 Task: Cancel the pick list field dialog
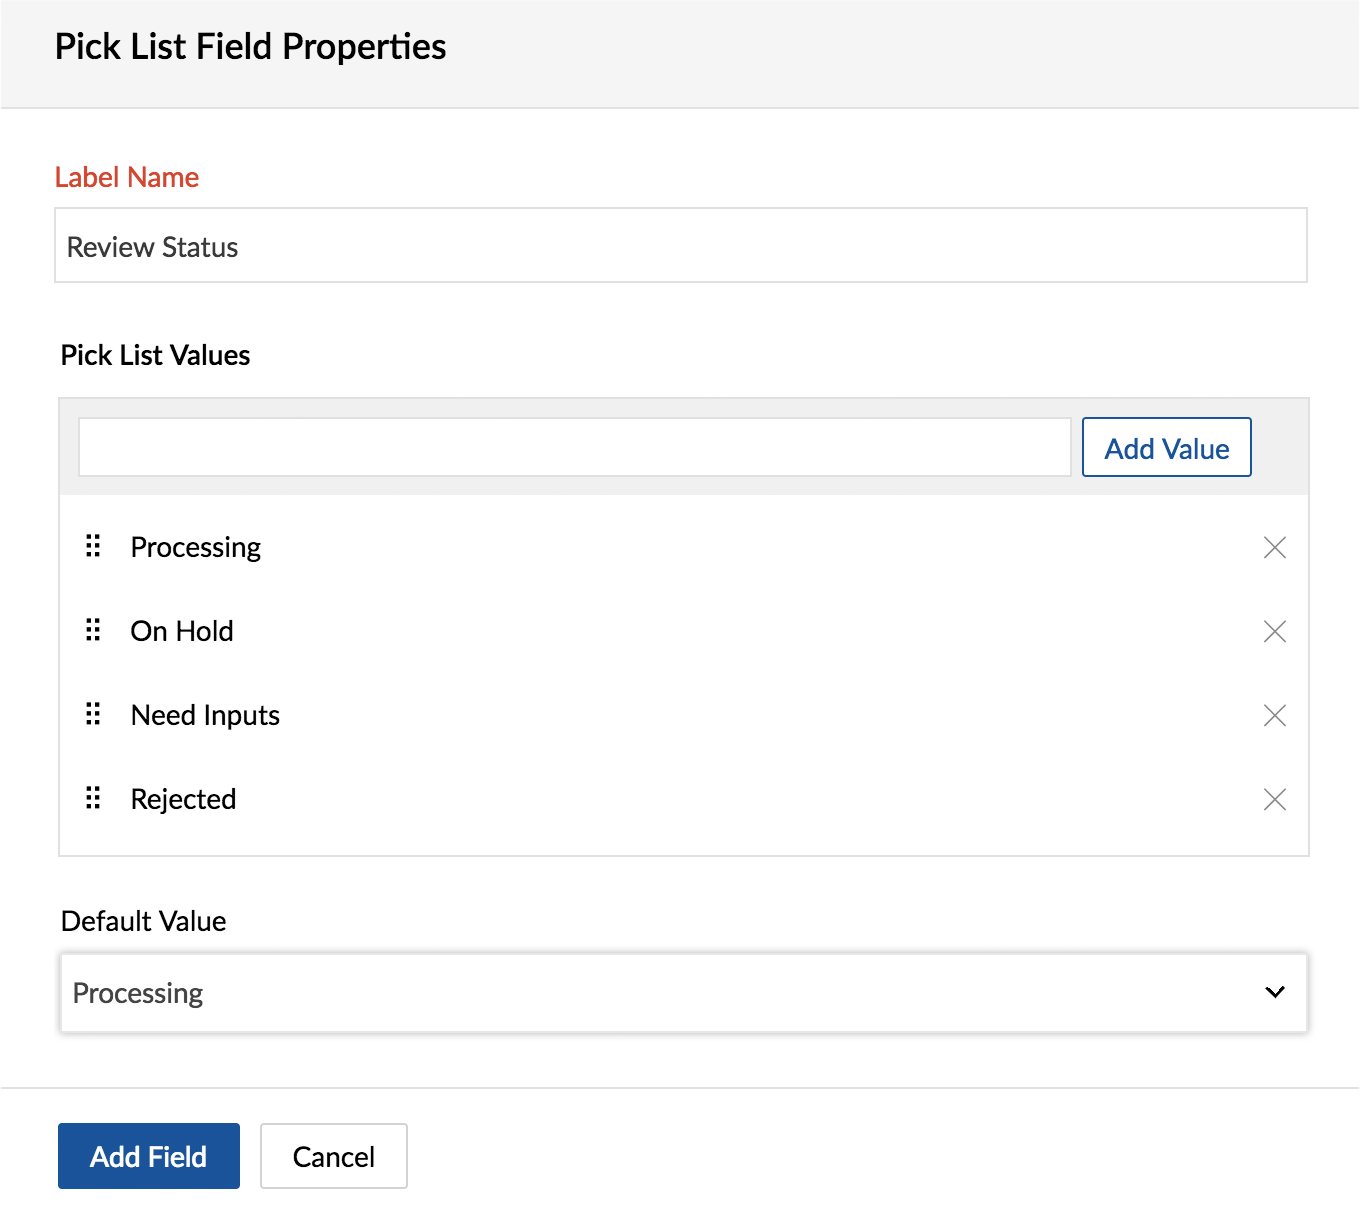(x=333, y=1156)
